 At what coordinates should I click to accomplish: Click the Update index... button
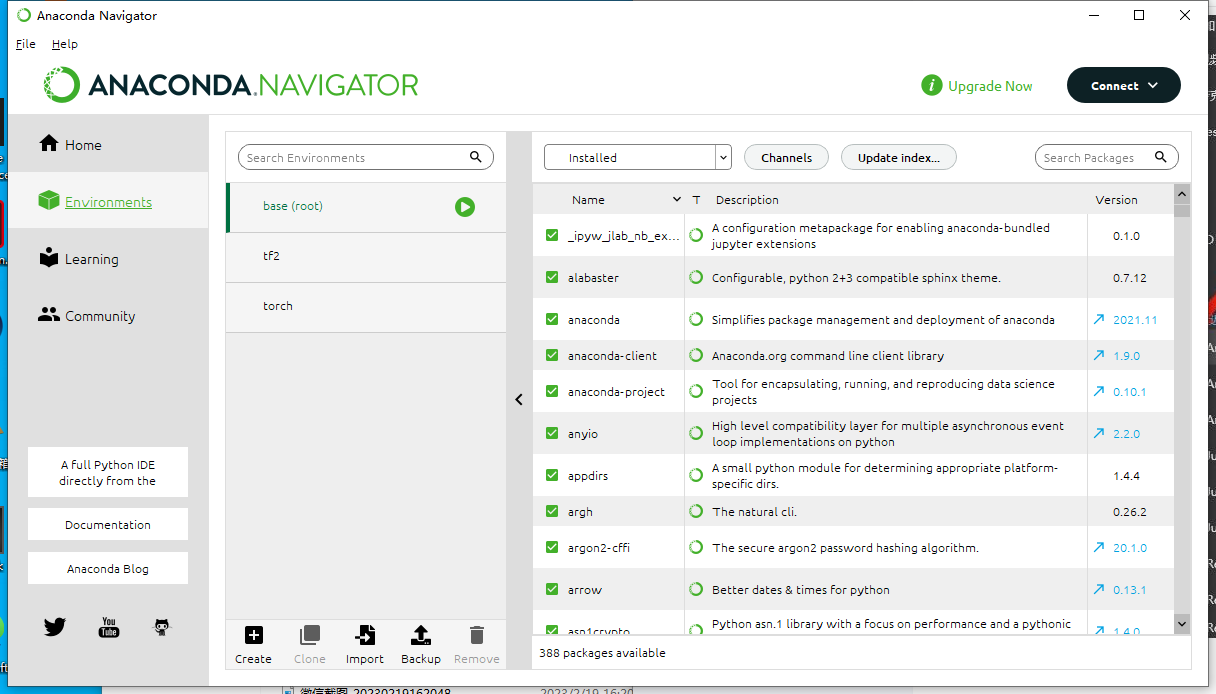click(899, 157)
